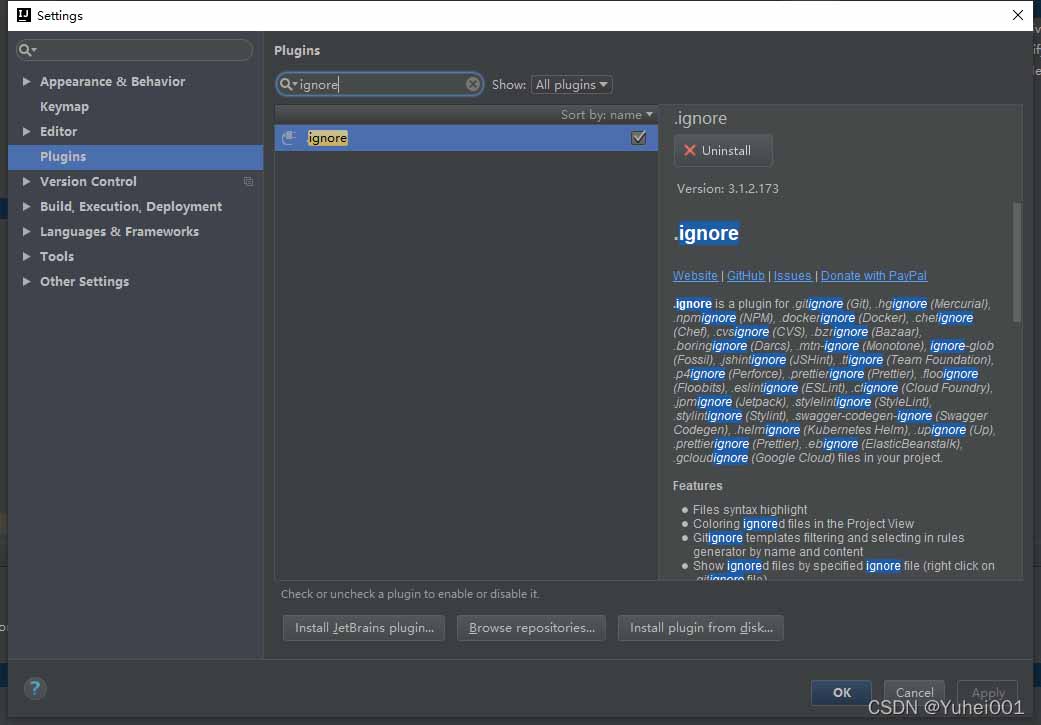Expand the Tools tree arrow
Screen dimensions: 1041x725
point(27,256)
